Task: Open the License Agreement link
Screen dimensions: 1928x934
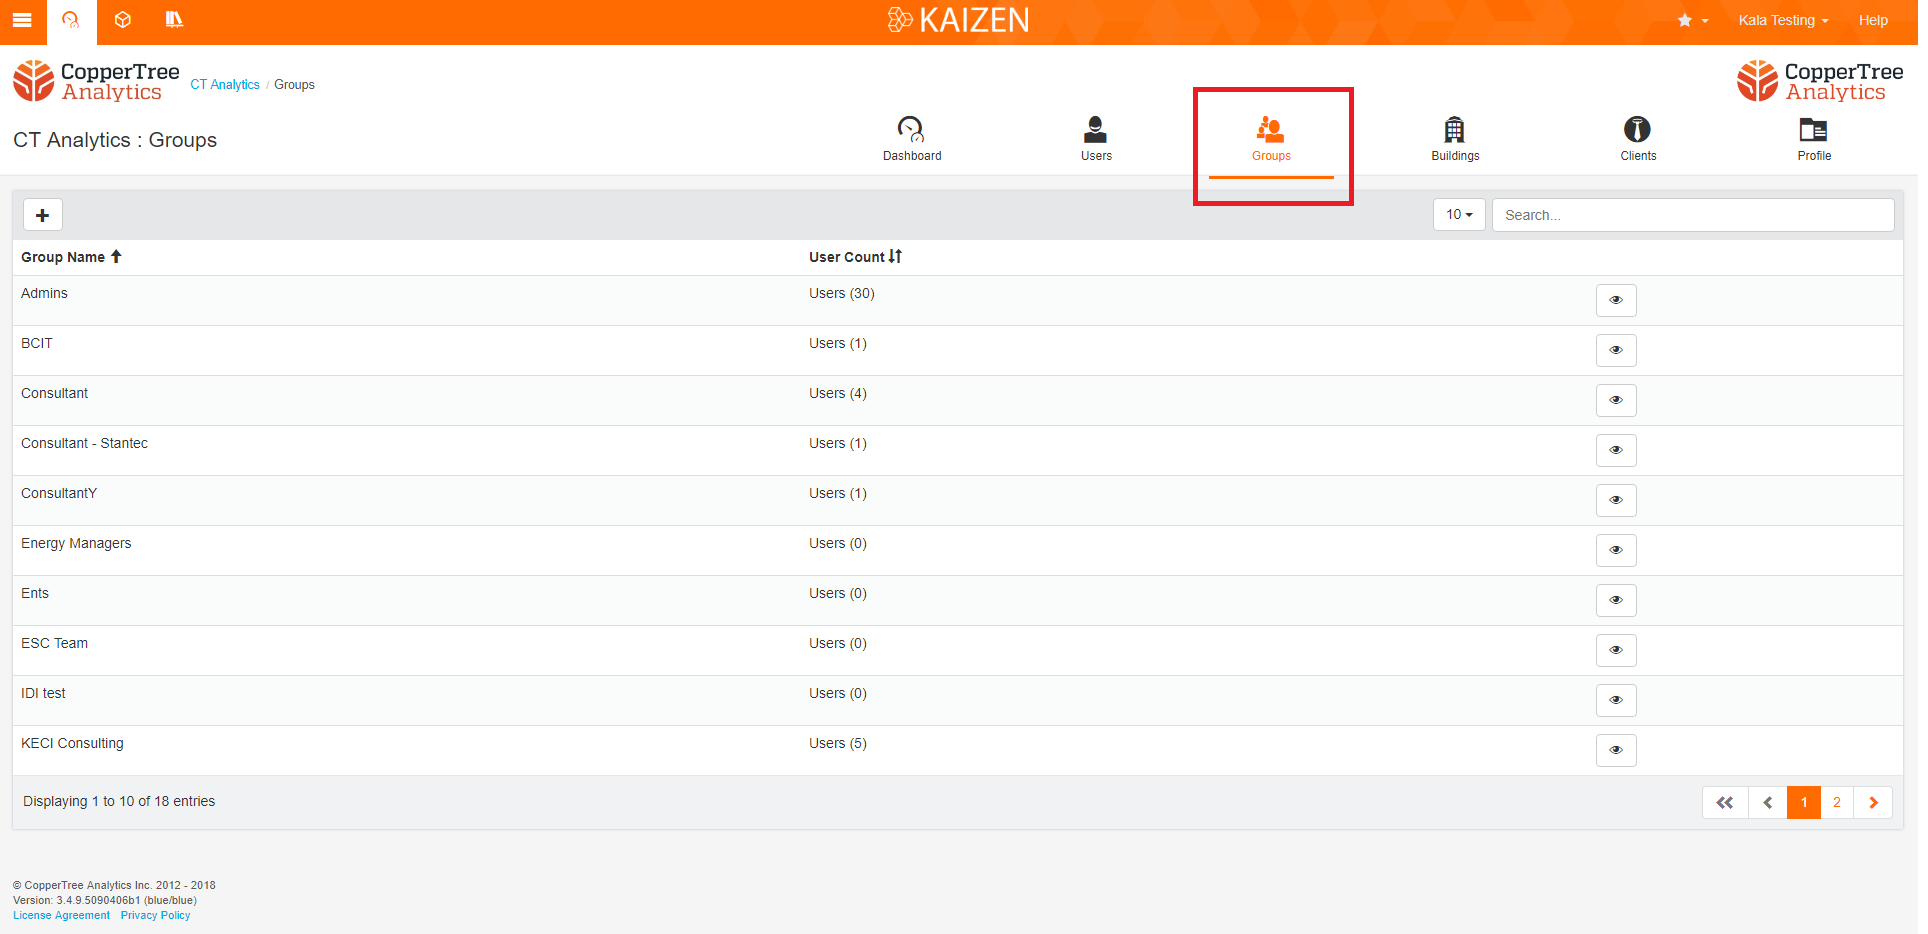Action: [x=62, y=915]
